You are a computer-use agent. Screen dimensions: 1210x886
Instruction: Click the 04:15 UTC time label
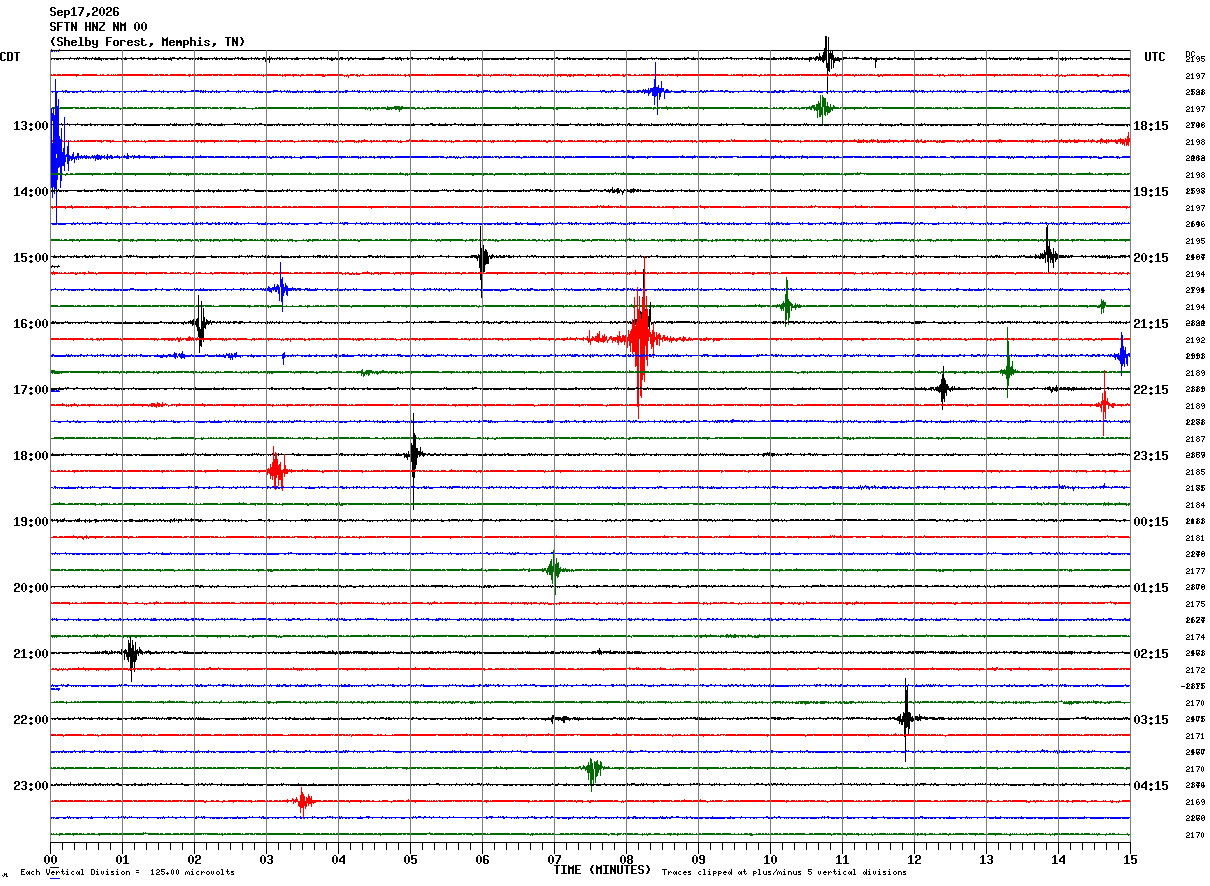1151,786
